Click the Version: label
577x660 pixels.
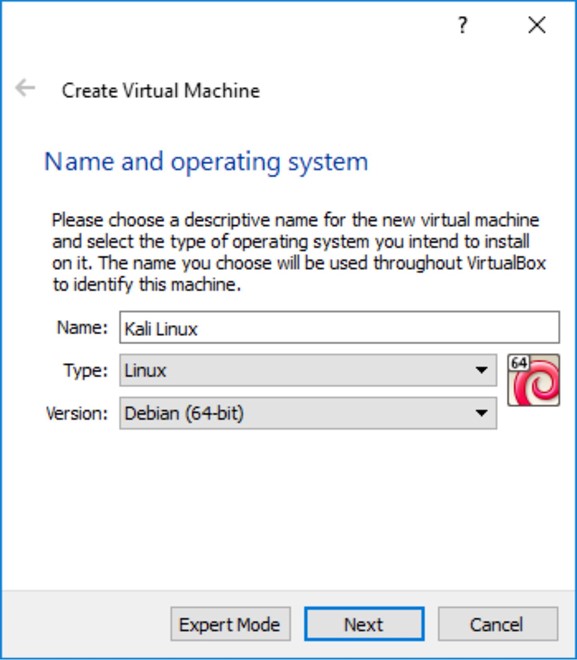pos(77,413)
